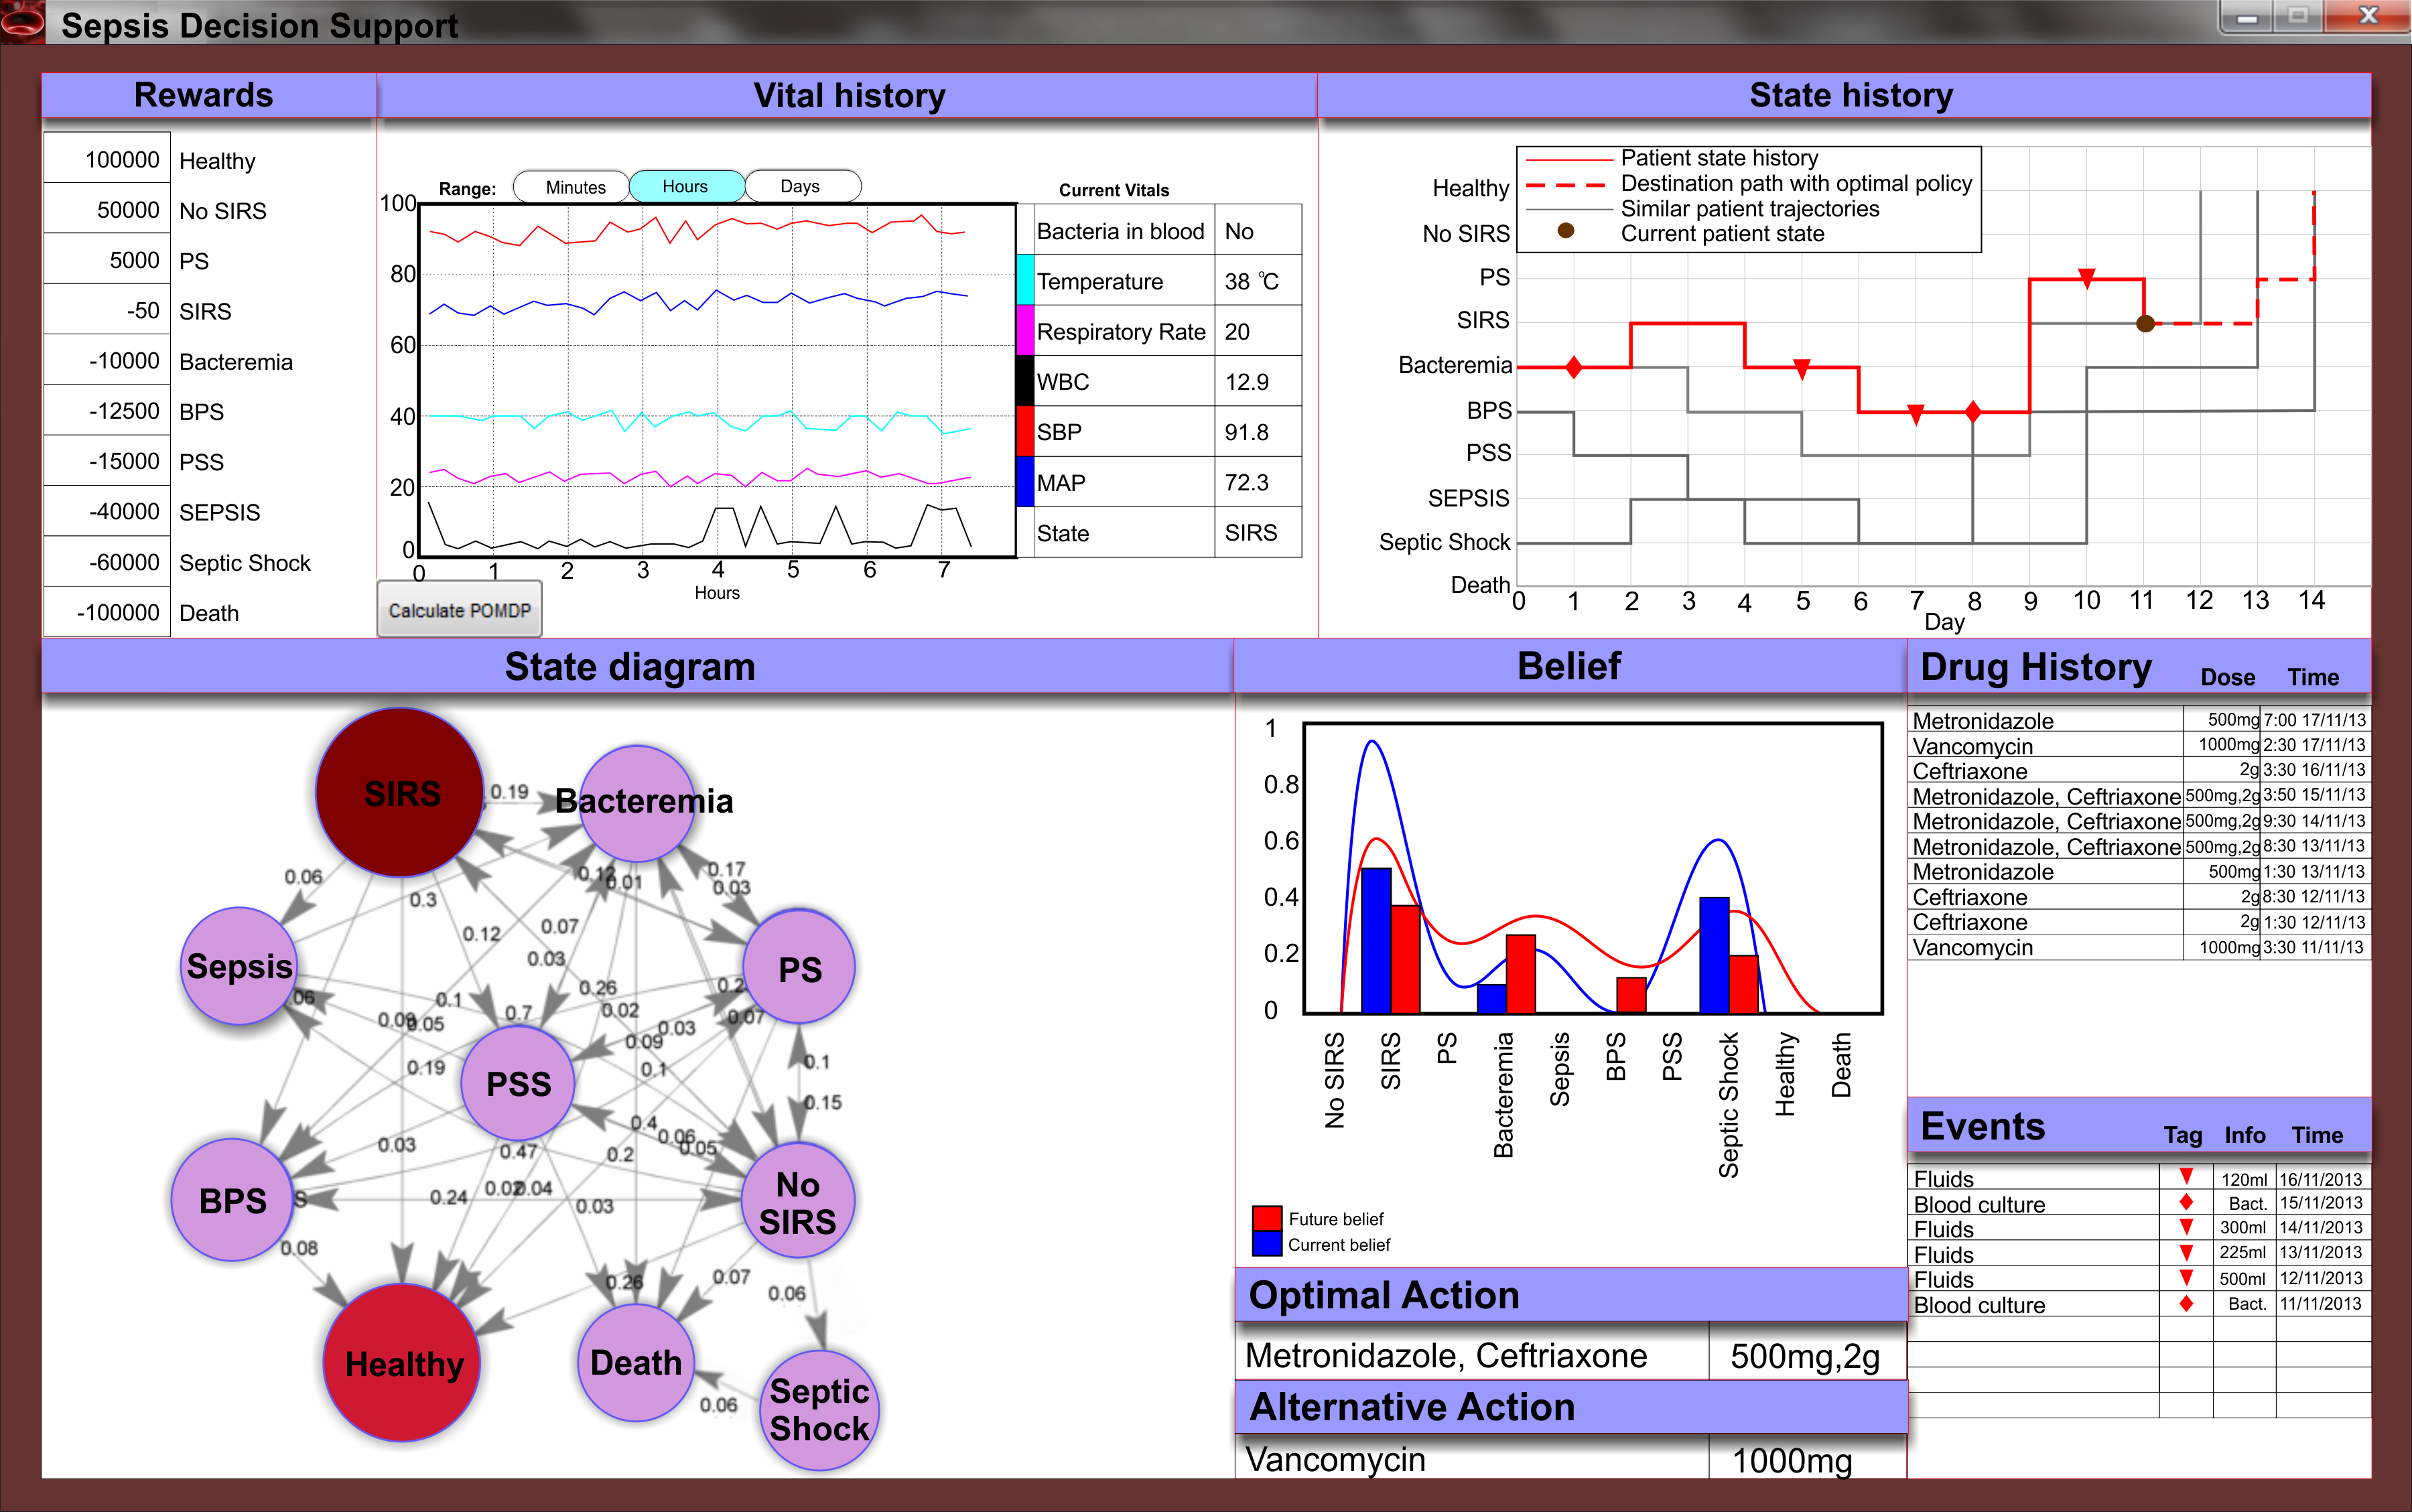
Task: Choose alternative action Vancomycin
Action: (x=1335, y=1459)
